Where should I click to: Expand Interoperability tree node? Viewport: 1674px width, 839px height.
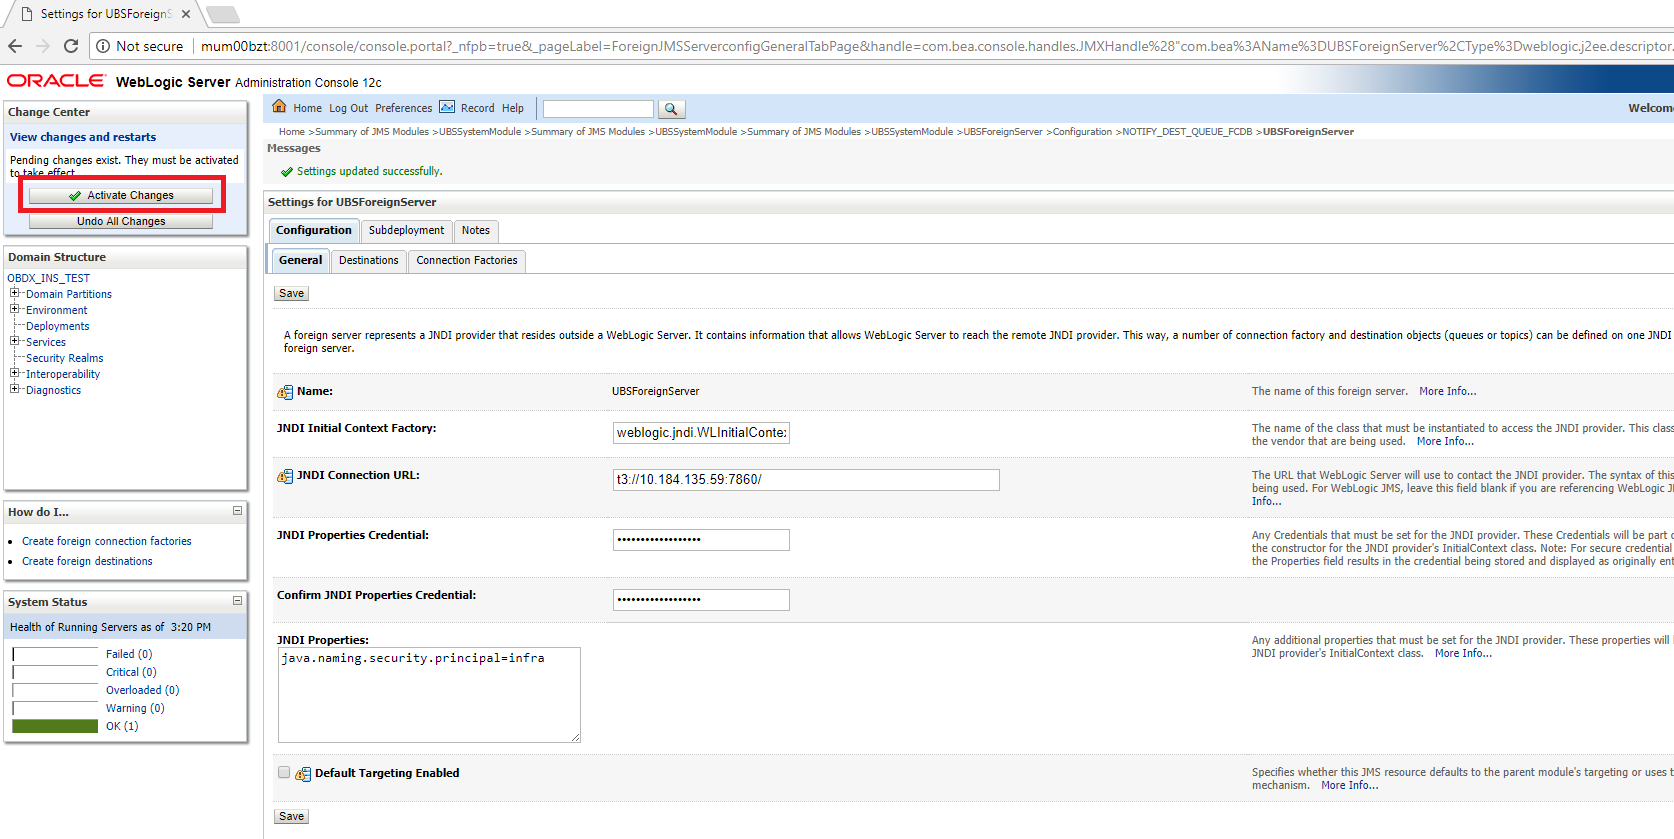tap(15, 373)
